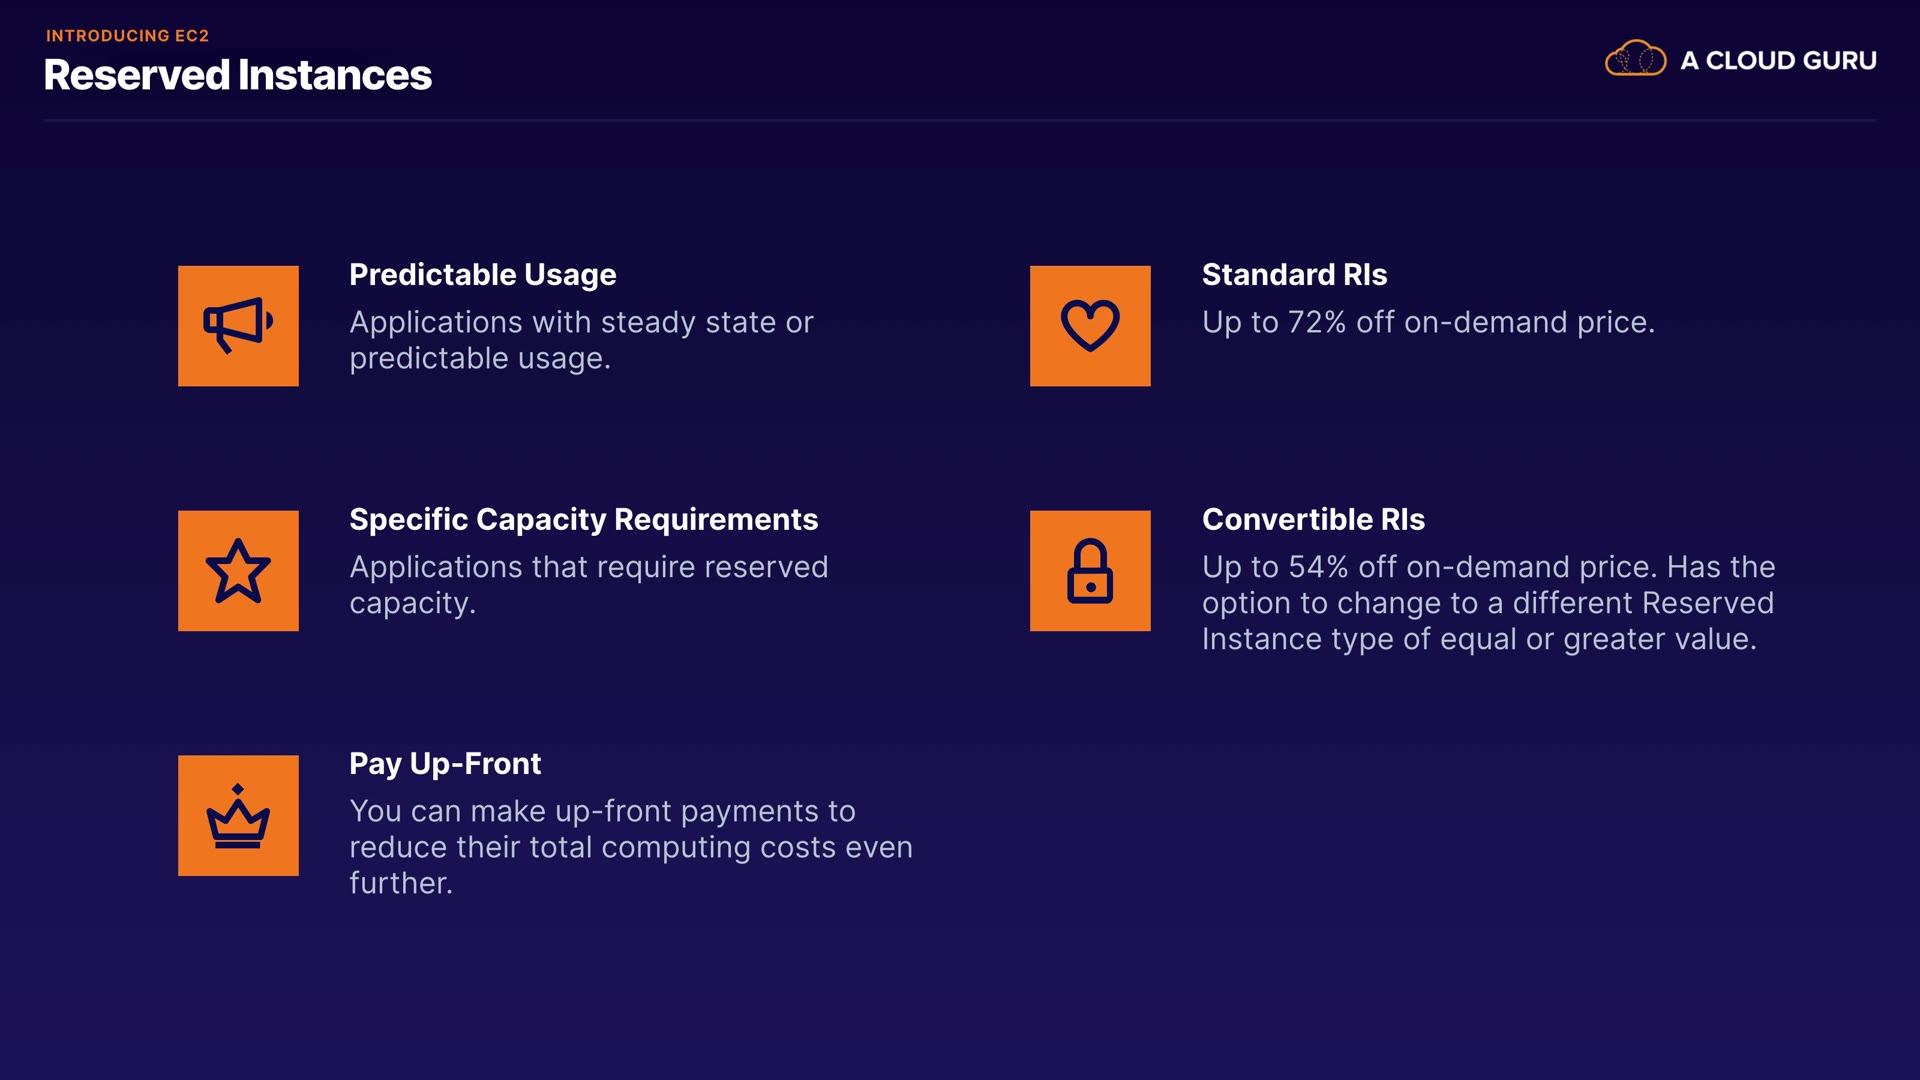Image resolution: width=1920 pixels, height=1080 pixels.
Task: Click the megaphone icon for Predictable Usage
Action: click(x=238, y=325)
